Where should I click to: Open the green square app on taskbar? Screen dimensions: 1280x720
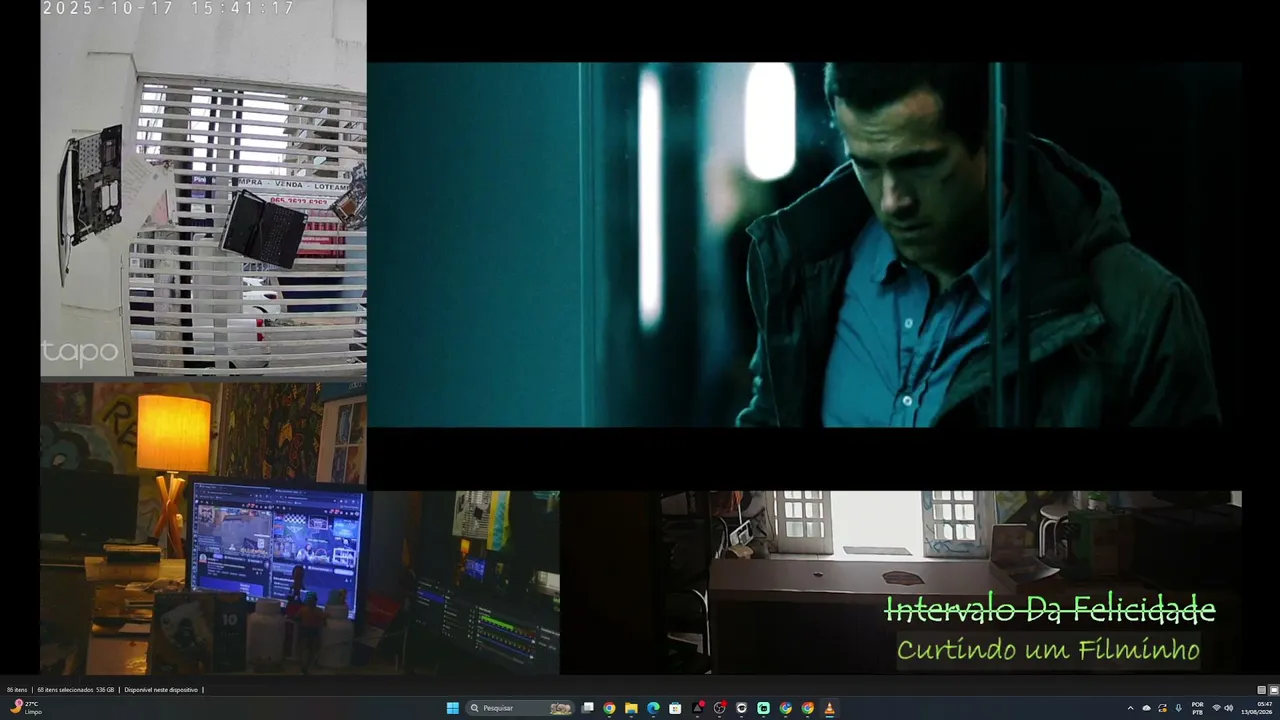763,708
